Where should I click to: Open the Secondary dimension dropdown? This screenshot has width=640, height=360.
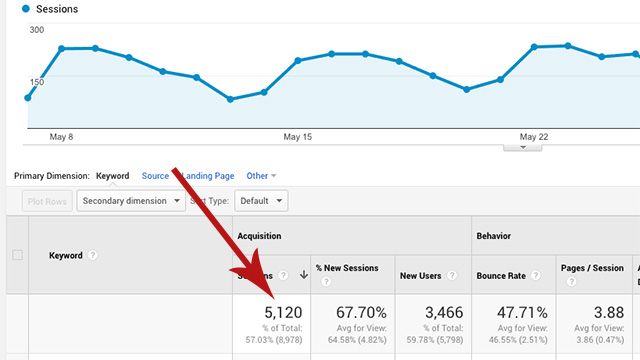pyautogui.click(x=131, y=201)
